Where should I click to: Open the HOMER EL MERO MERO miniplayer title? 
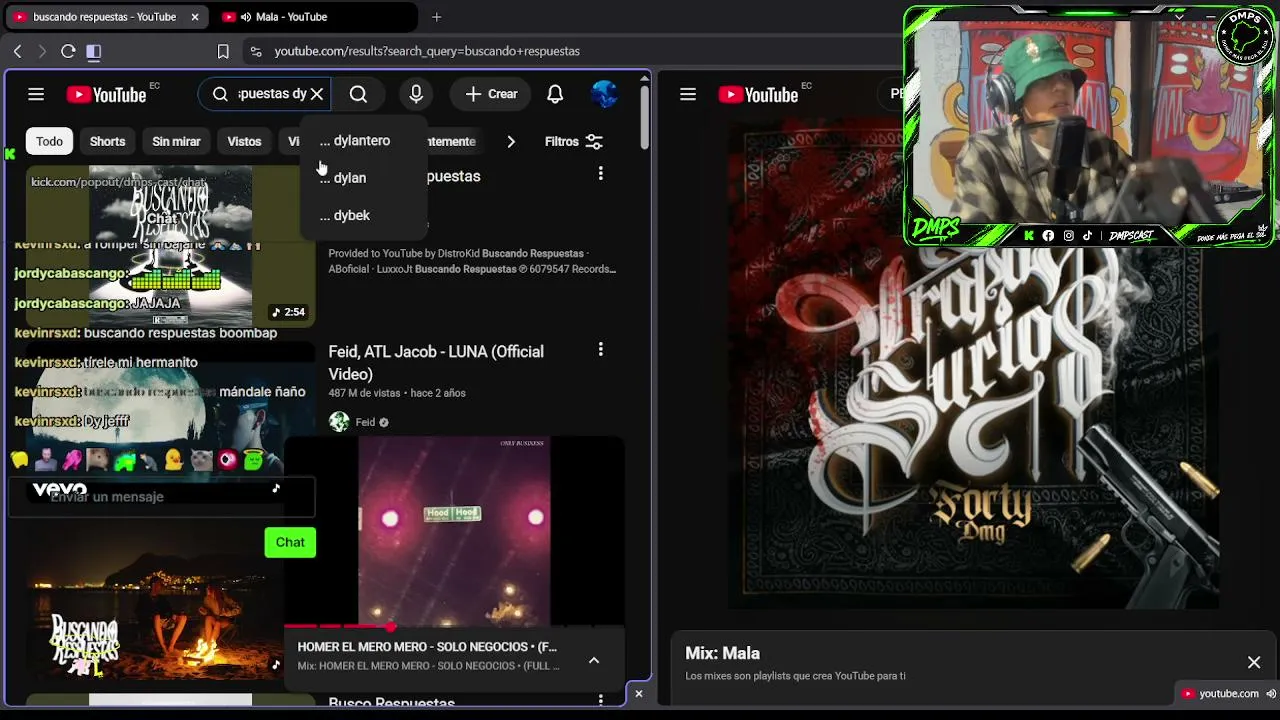point(427,647)
